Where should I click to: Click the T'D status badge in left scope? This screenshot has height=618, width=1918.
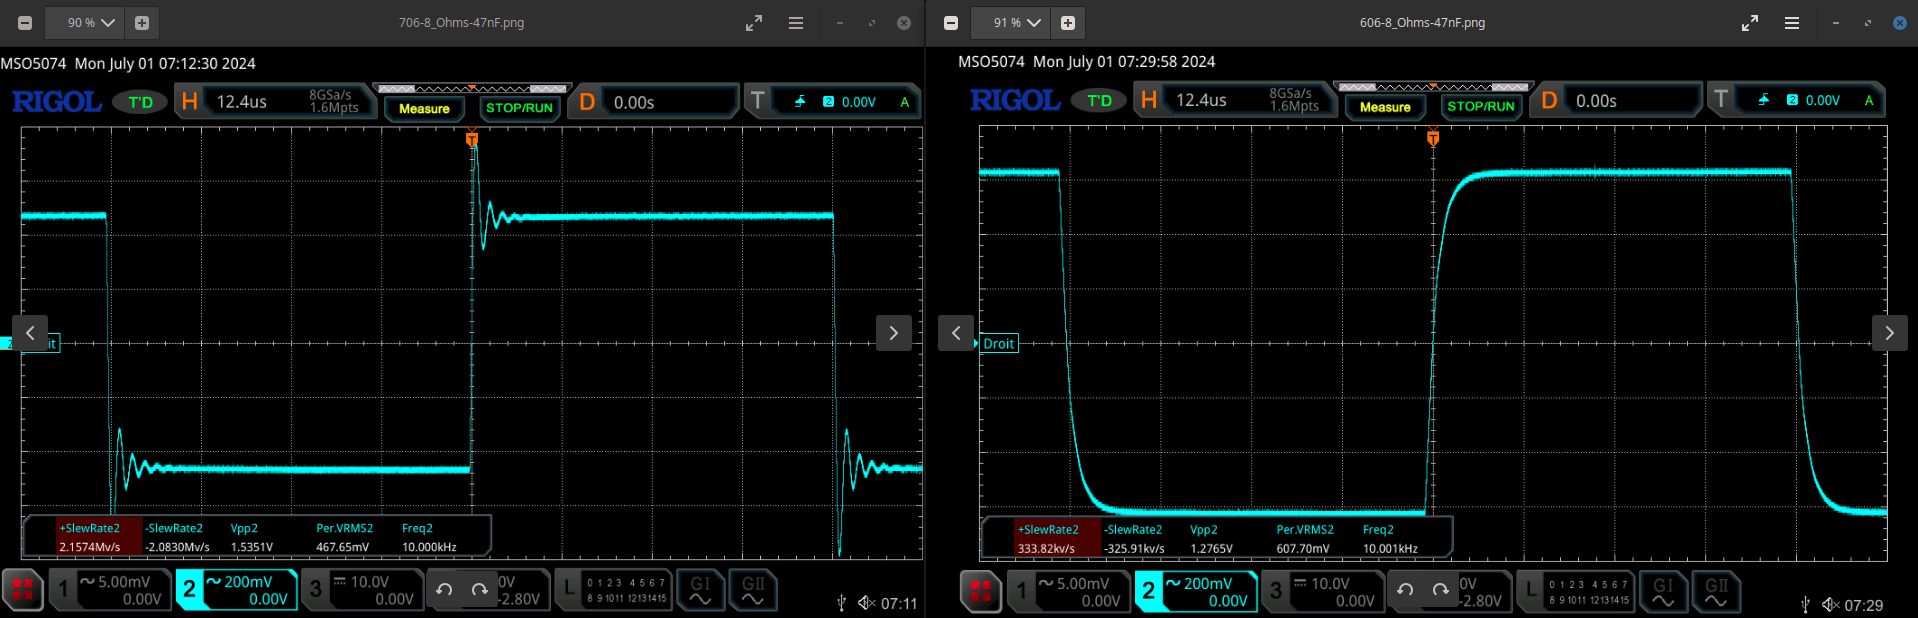140,102
